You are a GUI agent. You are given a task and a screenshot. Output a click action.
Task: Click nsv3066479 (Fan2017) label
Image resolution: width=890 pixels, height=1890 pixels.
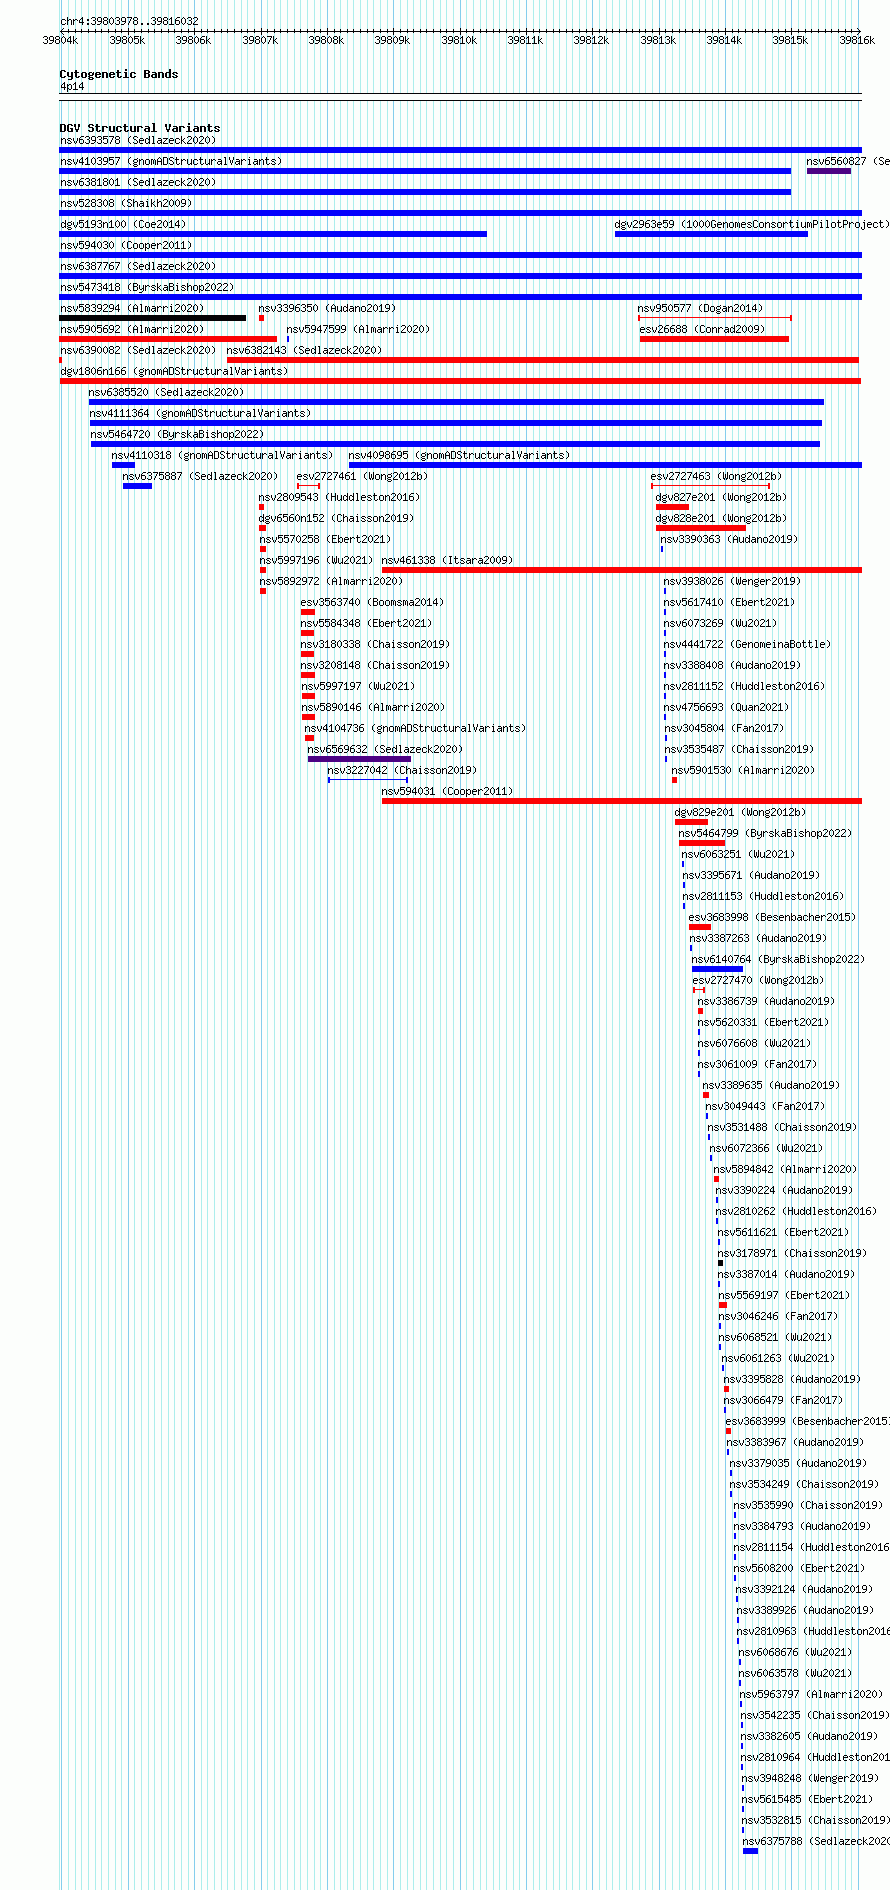(x=783, y=1400)
